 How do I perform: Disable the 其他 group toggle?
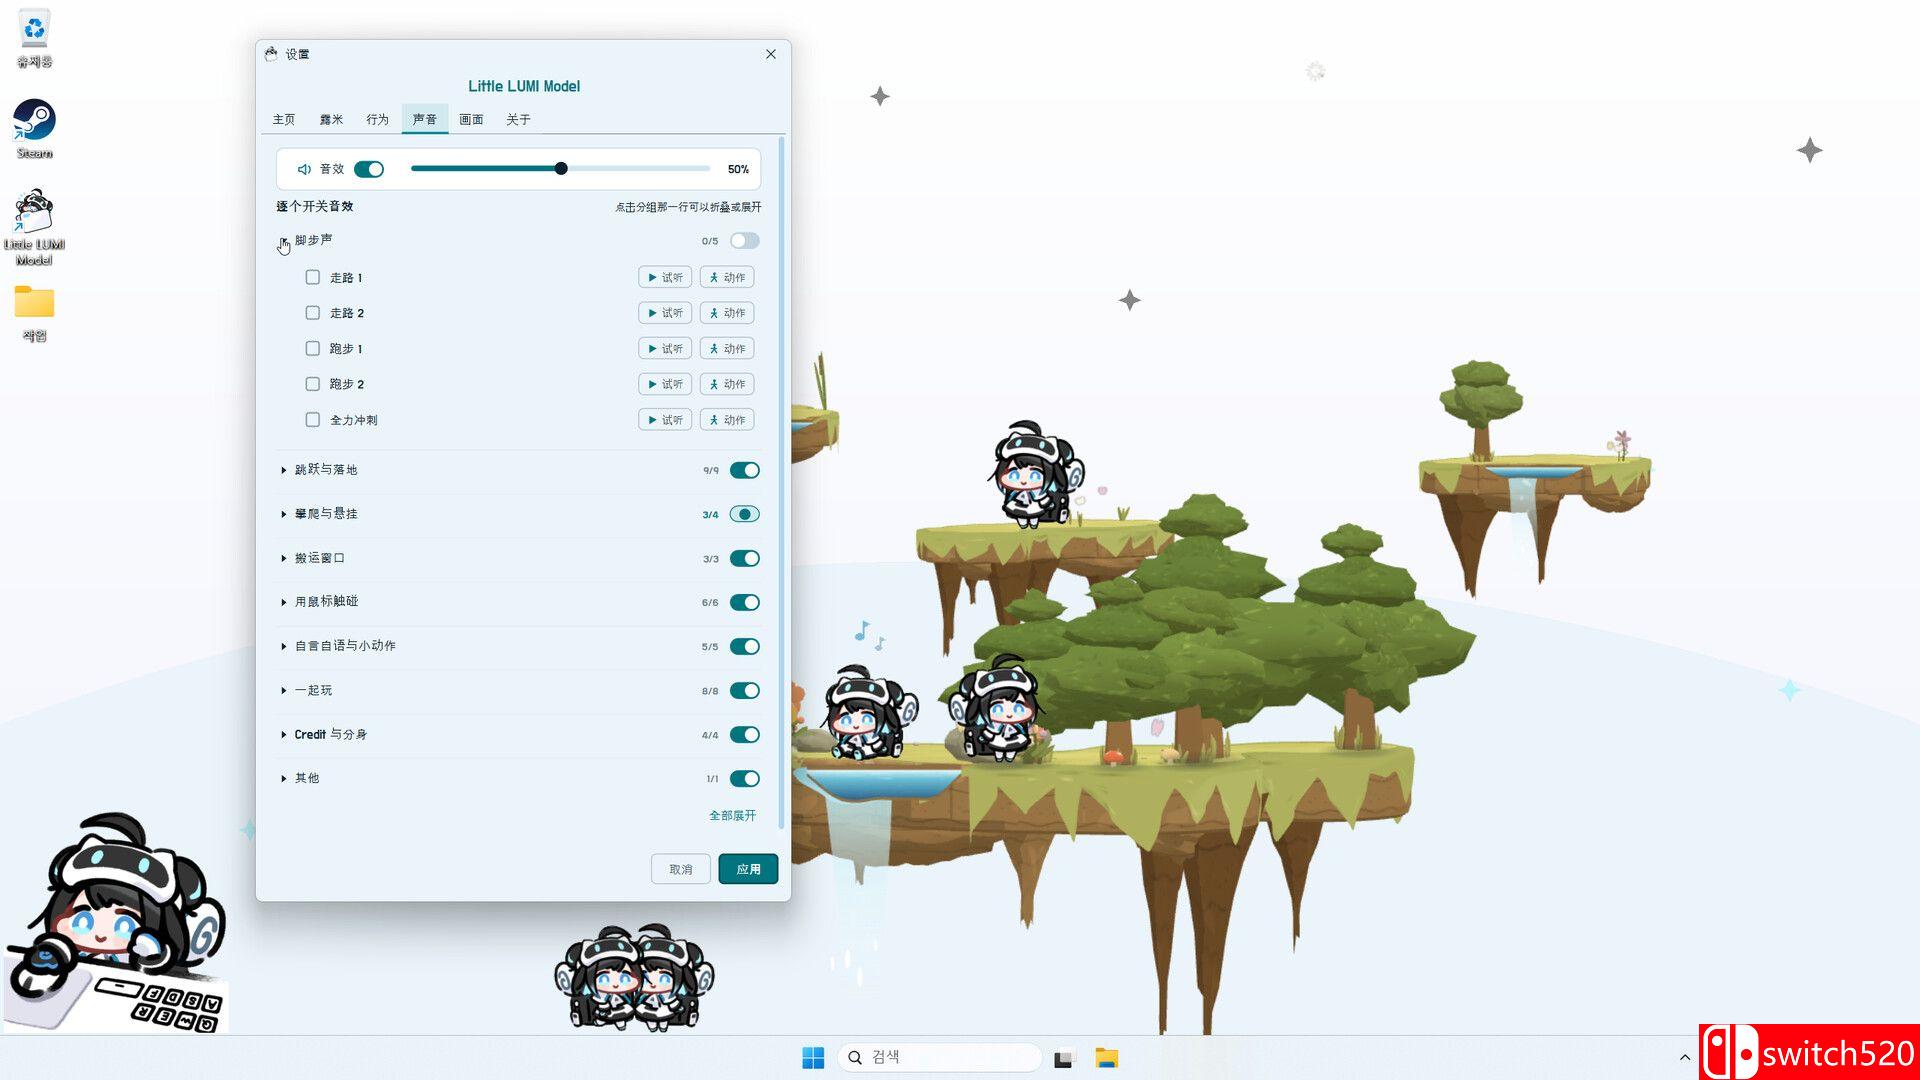(745, 778)
